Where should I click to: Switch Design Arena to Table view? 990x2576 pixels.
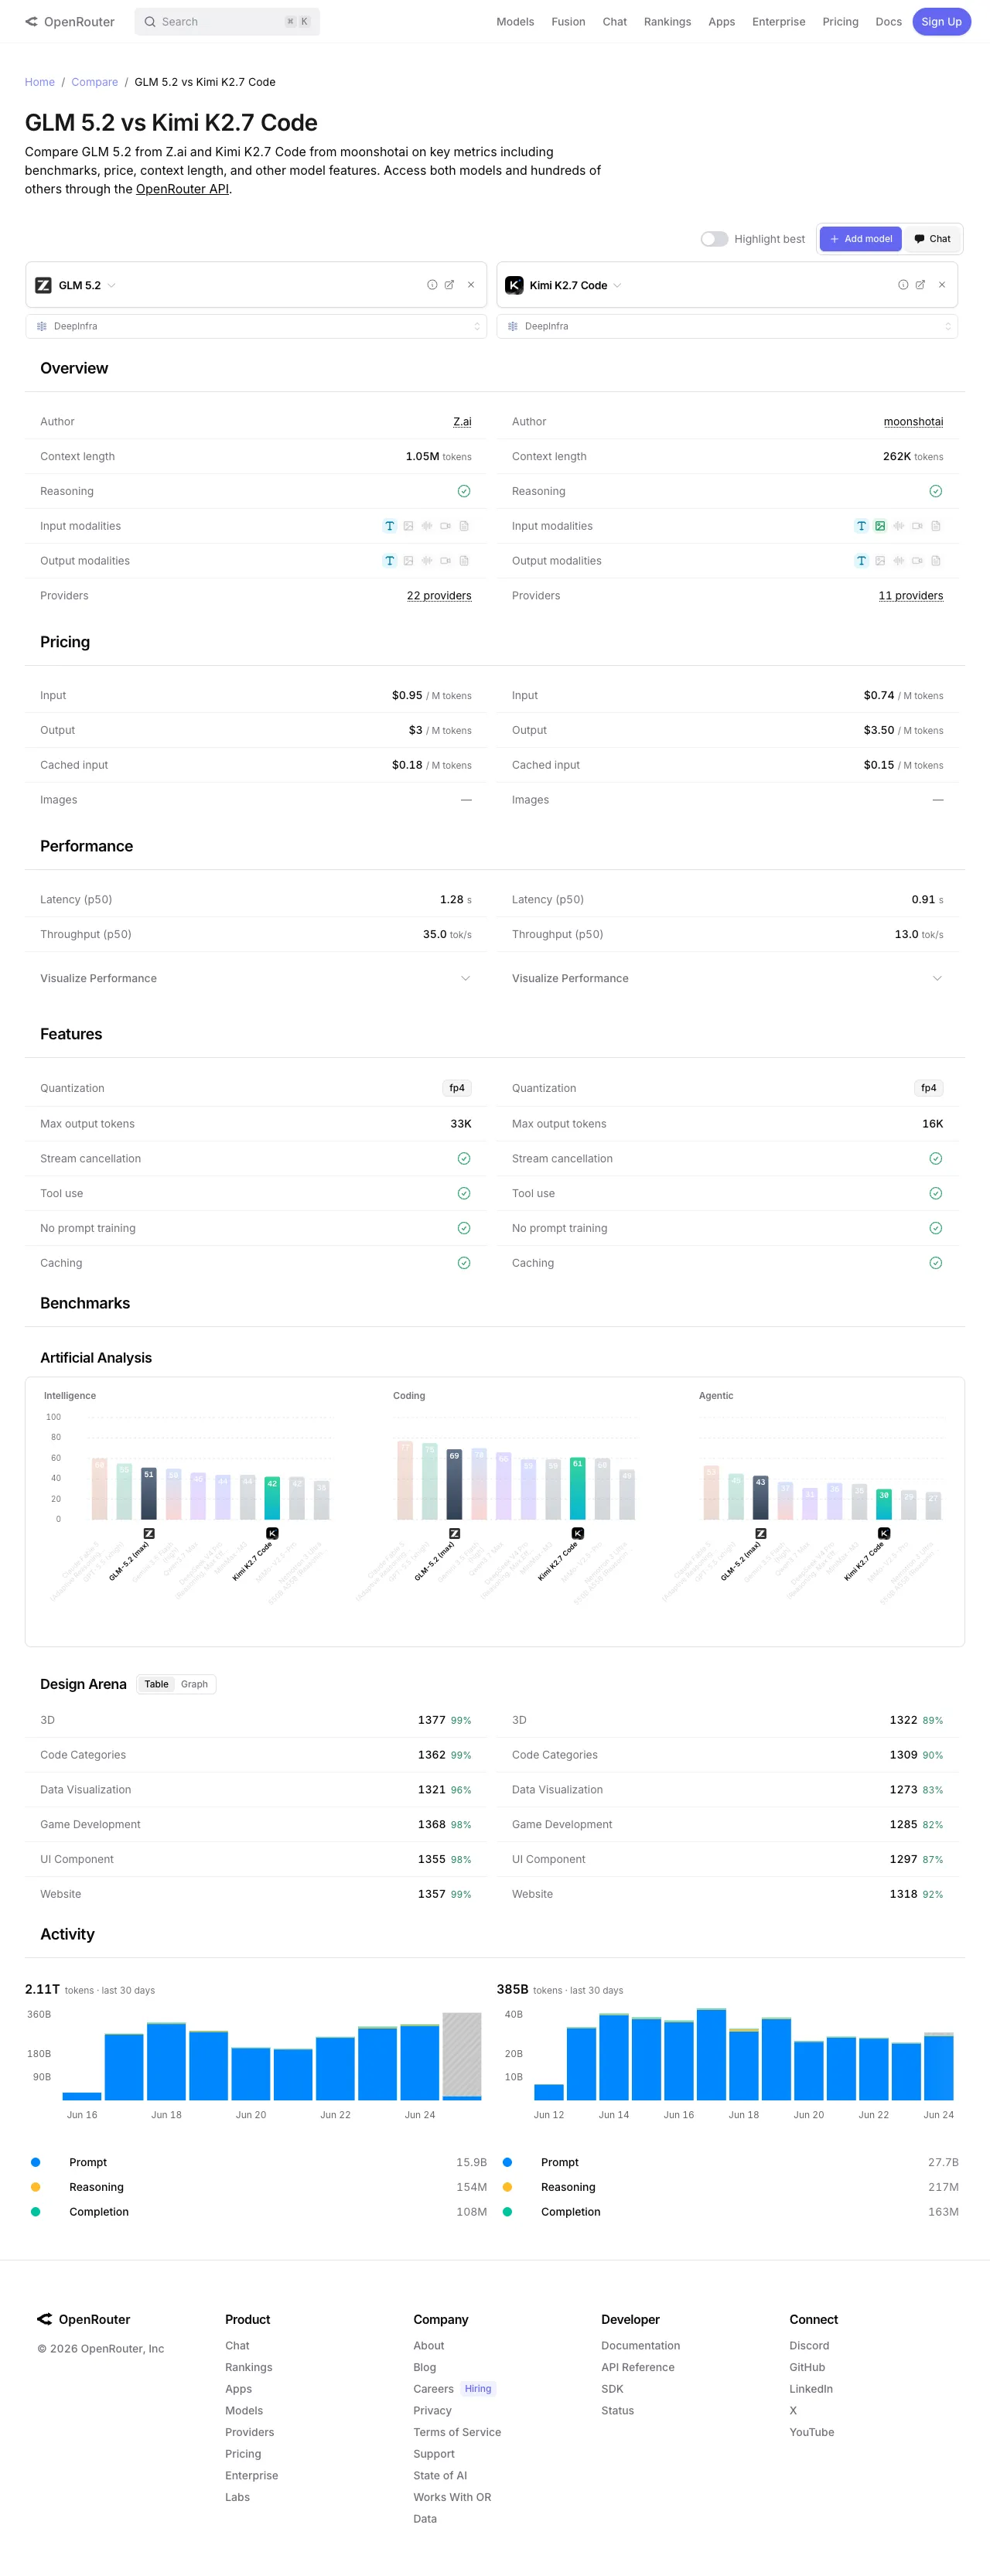[x=156, y=1684]
